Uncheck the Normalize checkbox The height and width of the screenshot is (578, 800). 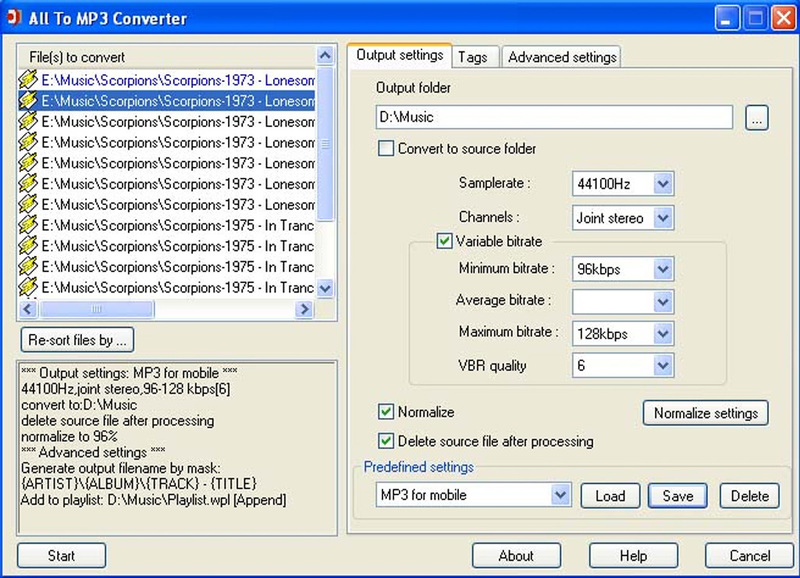[x=386, y=412]
